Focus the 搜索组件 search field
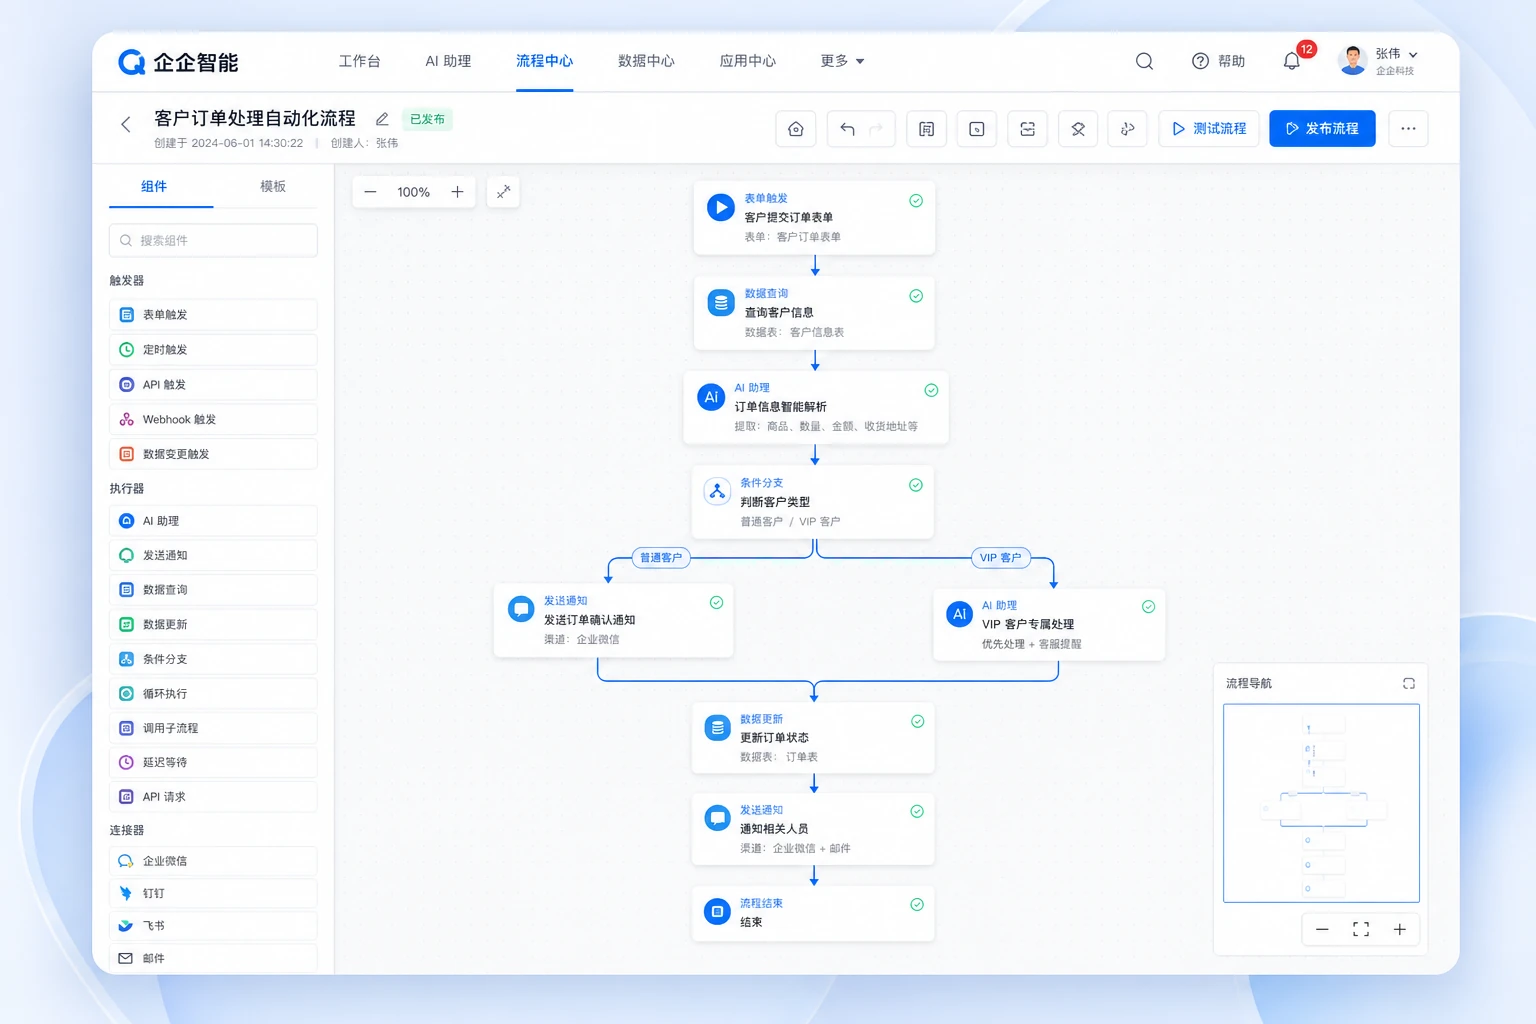The width and height of the screenshot is (1536, 1024). [213, 240]
